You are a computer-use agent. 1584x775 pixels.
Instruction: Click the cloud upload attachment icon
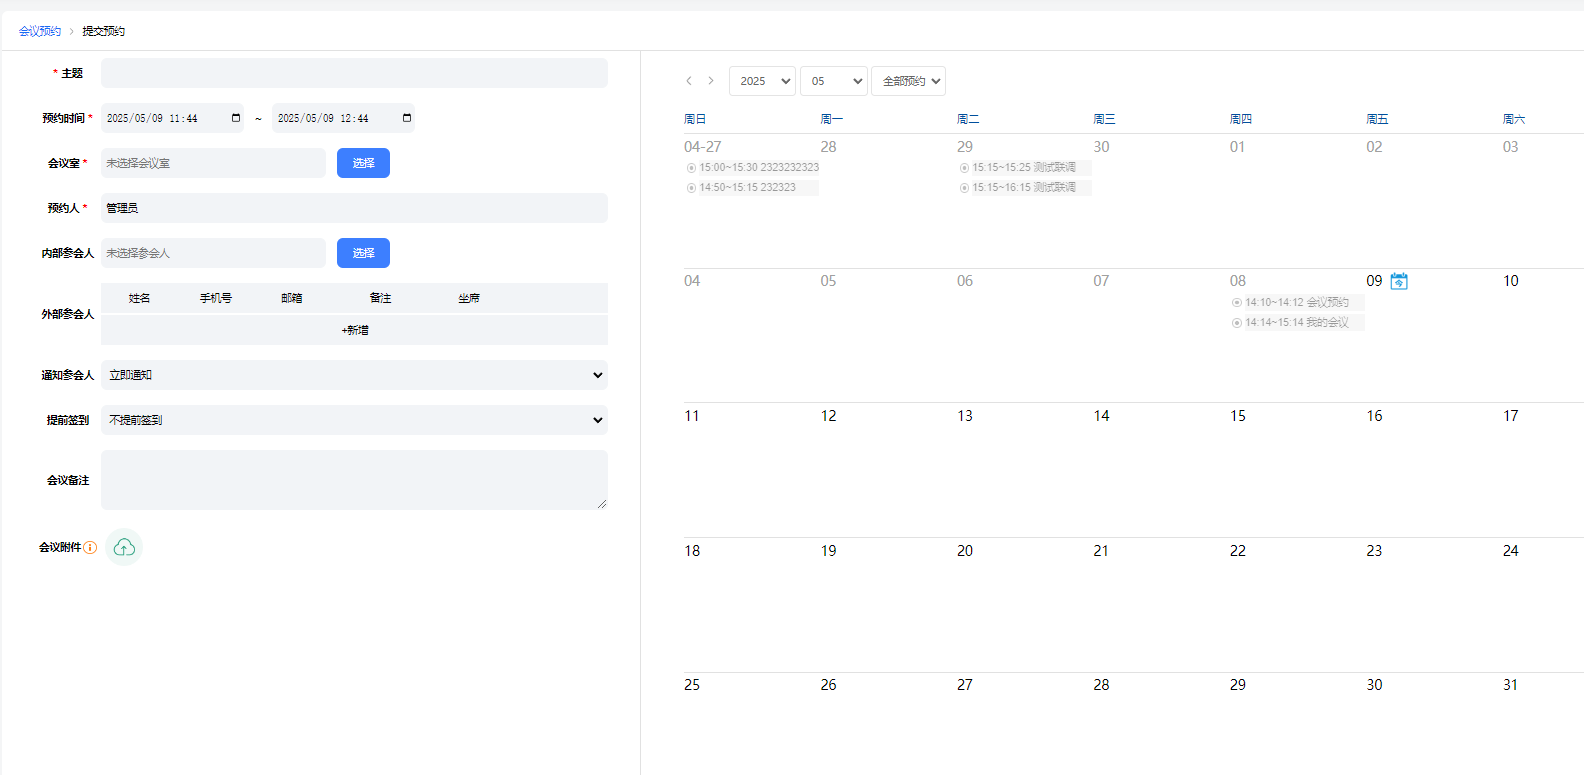coord(124,547)
